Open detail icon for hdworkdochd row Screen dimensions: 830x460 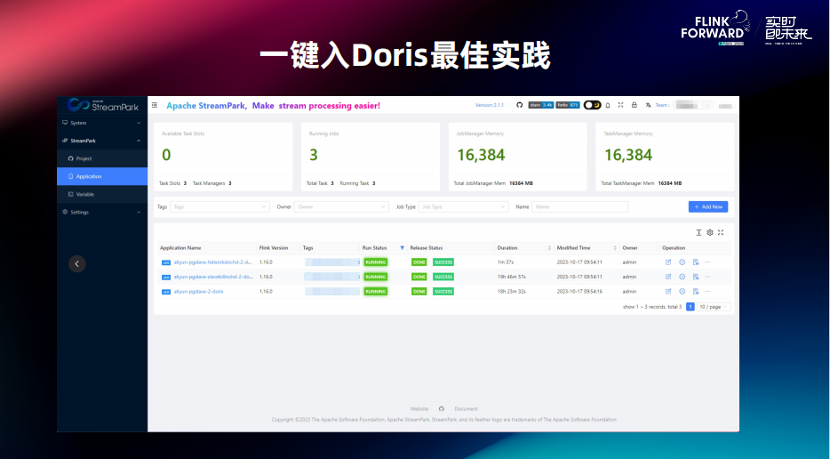(696, 262)
